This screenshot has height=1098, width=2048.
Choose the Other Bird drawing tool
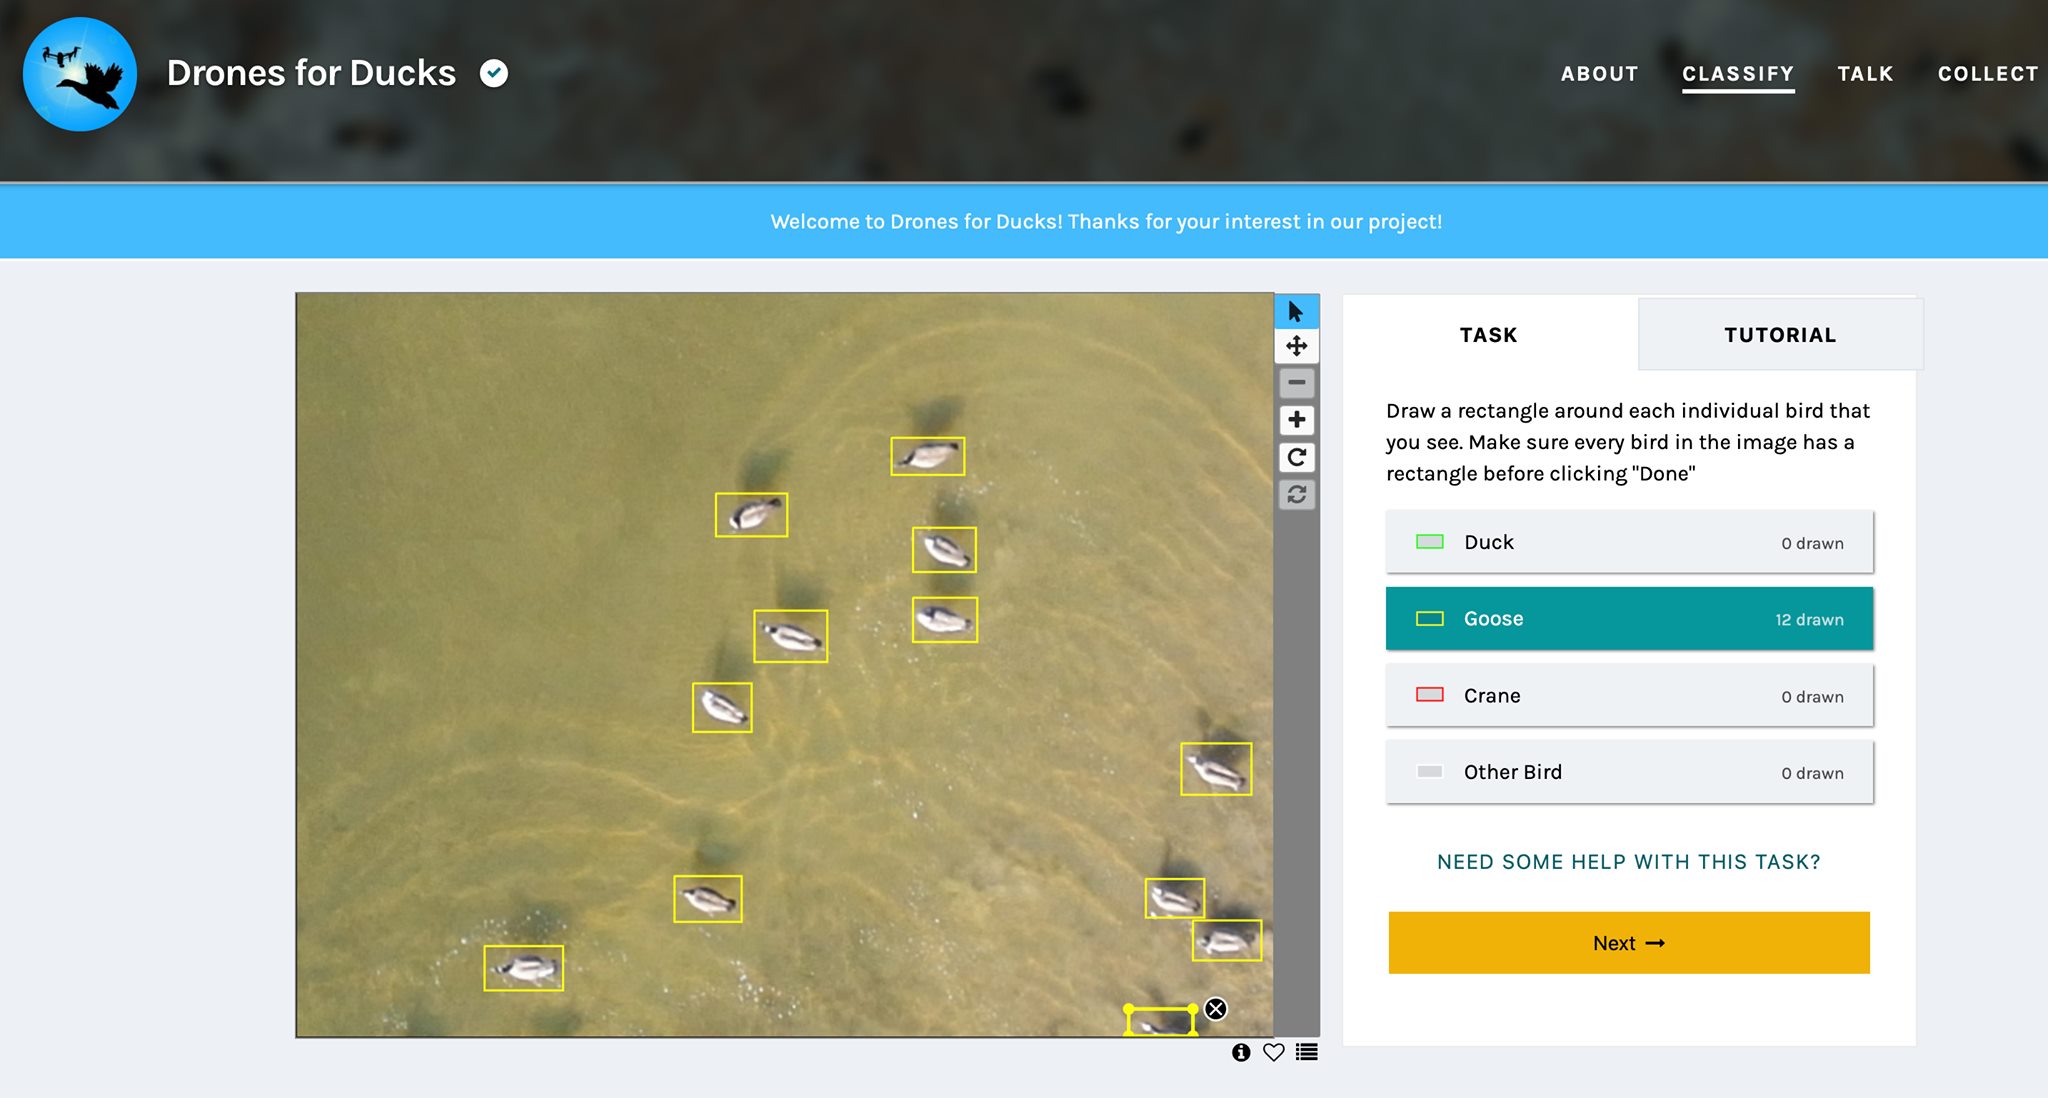[1629, 772]
